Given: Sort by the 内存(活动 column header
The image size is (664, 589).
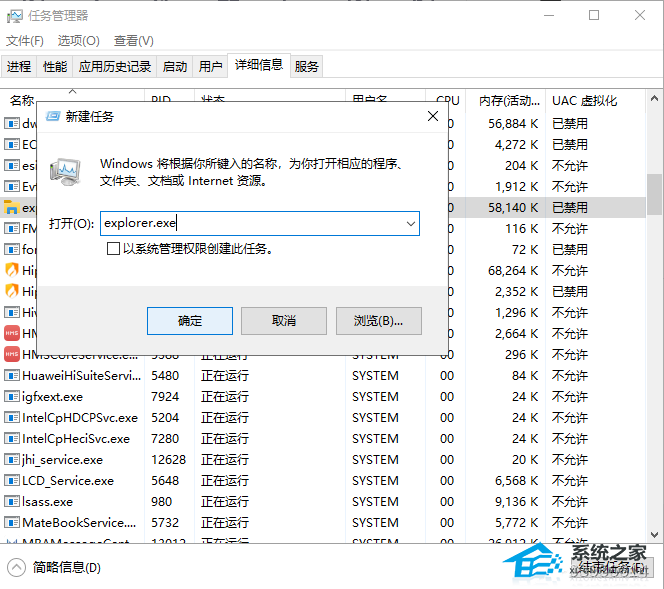Looking at the screenshot, I should click(509, 101).
